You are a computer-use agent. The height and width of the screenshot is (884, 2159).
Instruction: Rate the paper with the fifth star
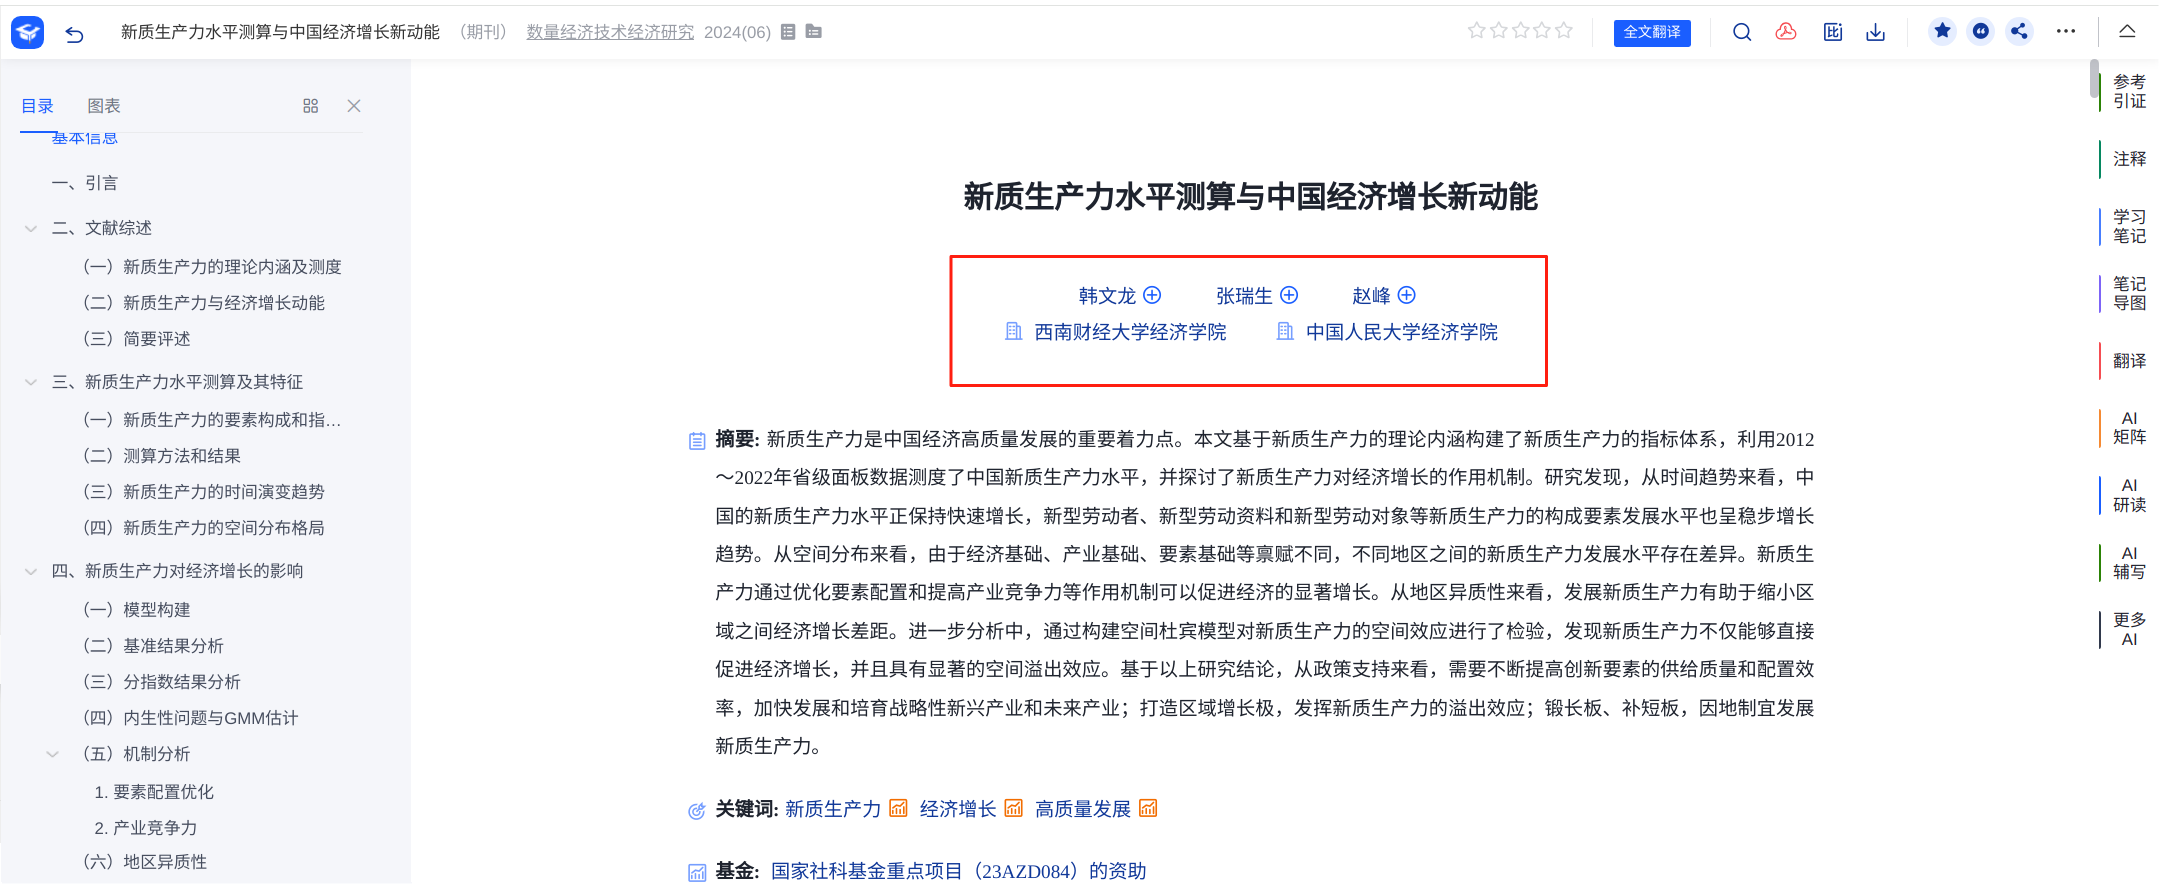pos(1564,31)
